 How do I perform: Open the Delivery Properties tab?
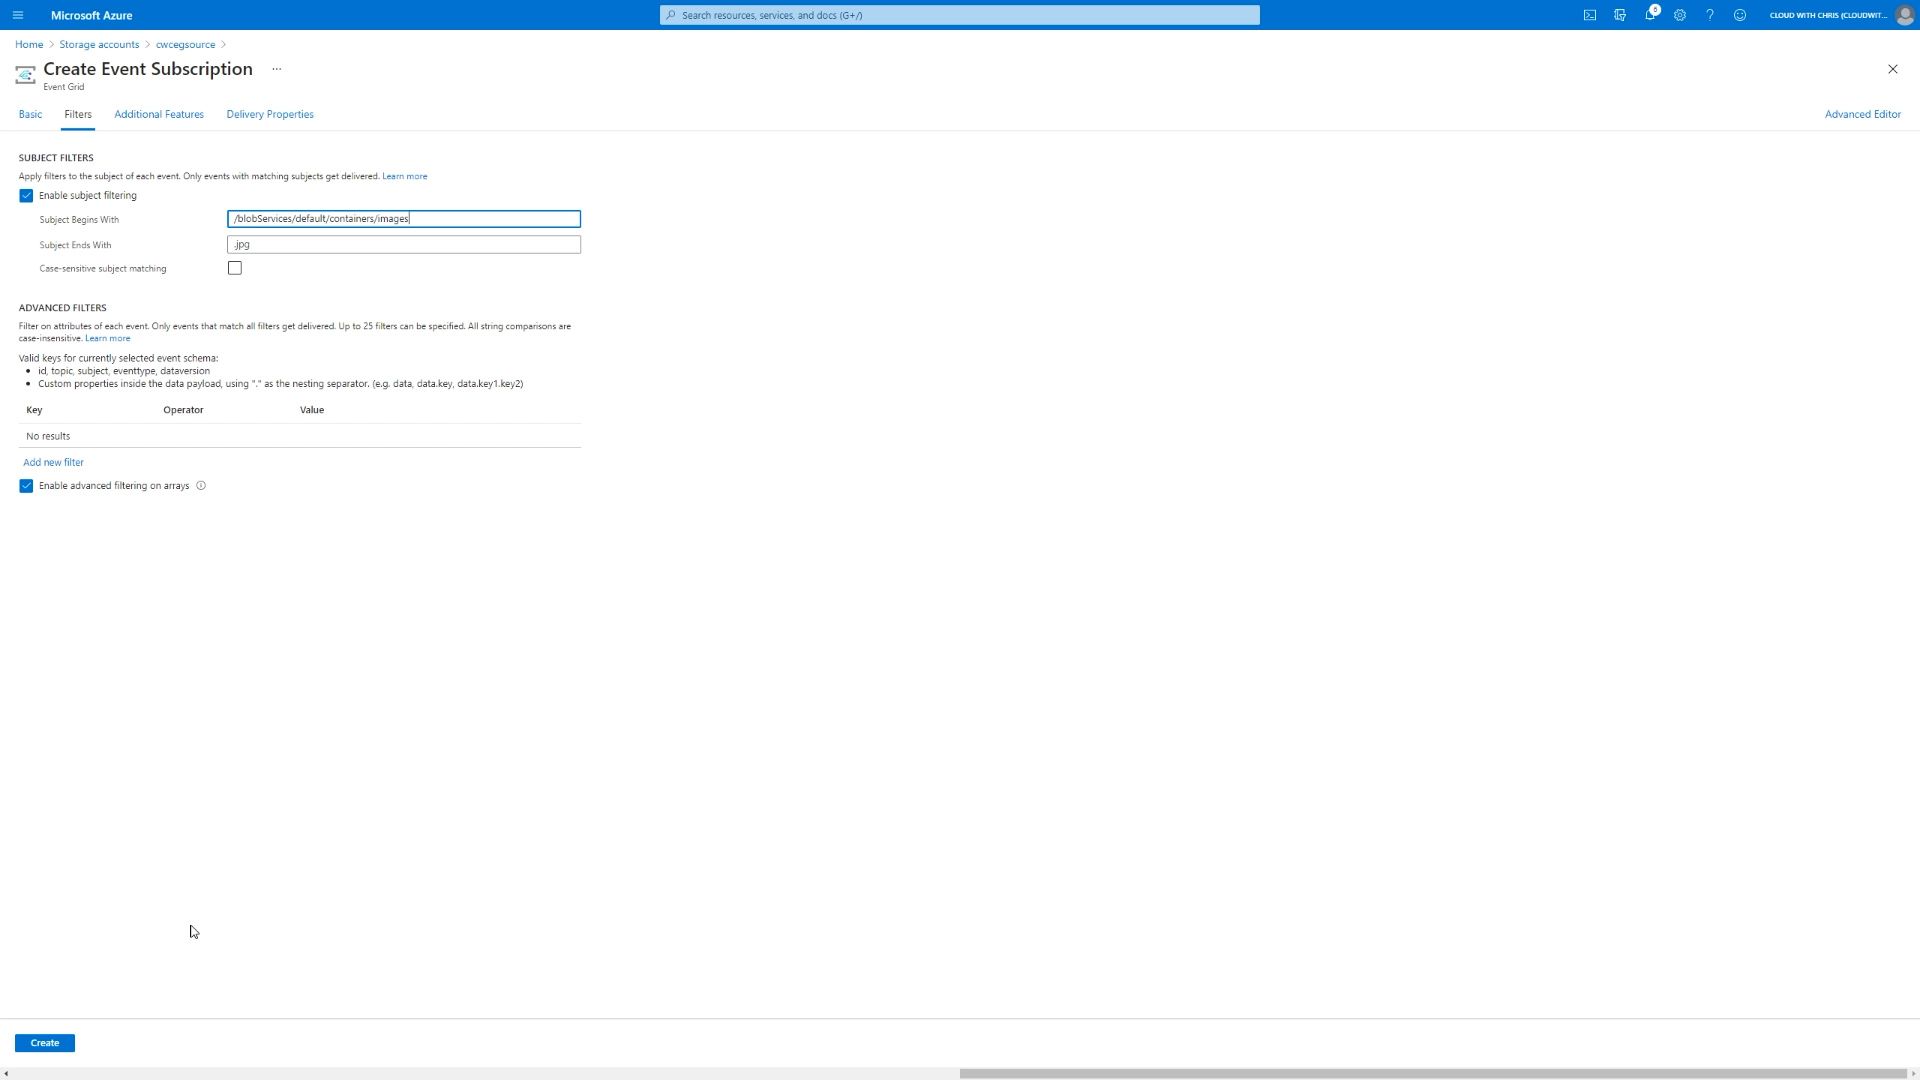270,114
